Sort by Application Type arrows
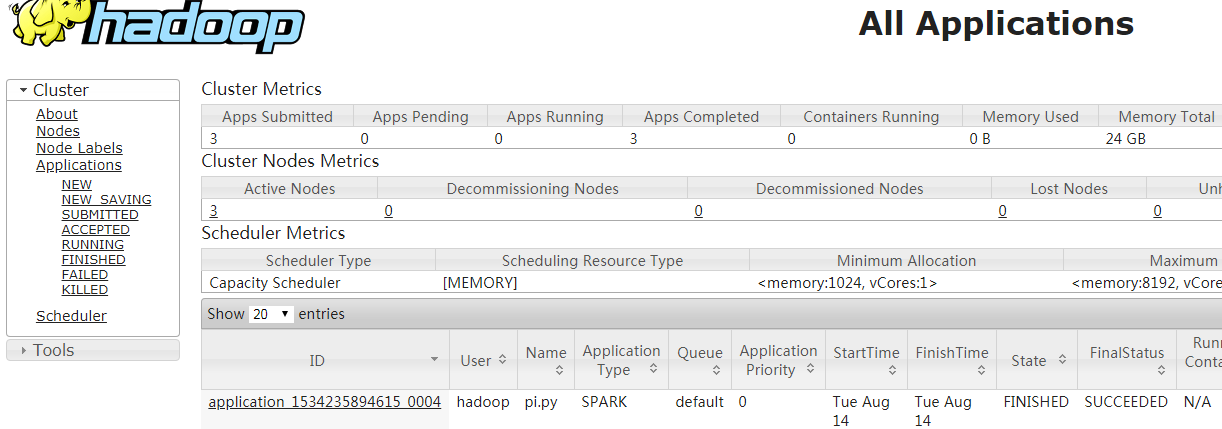 click(x=652, y=369)
